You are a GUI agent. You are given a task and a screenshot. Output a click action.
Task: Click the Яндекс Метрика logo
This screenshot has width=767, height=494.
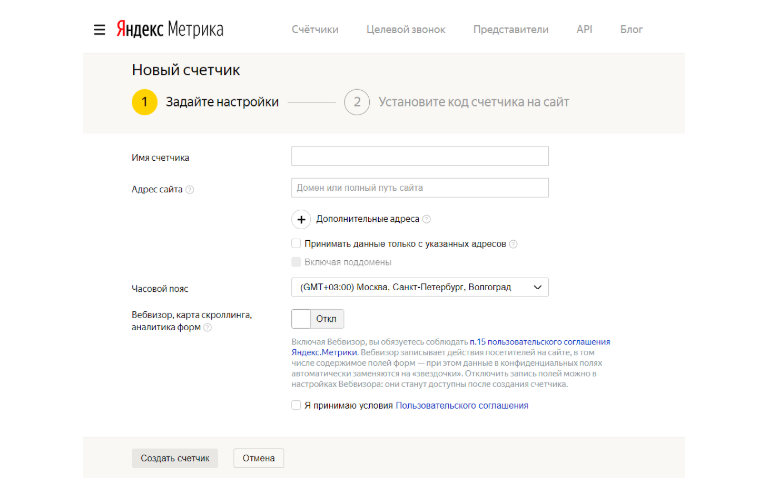click(169, 29)
